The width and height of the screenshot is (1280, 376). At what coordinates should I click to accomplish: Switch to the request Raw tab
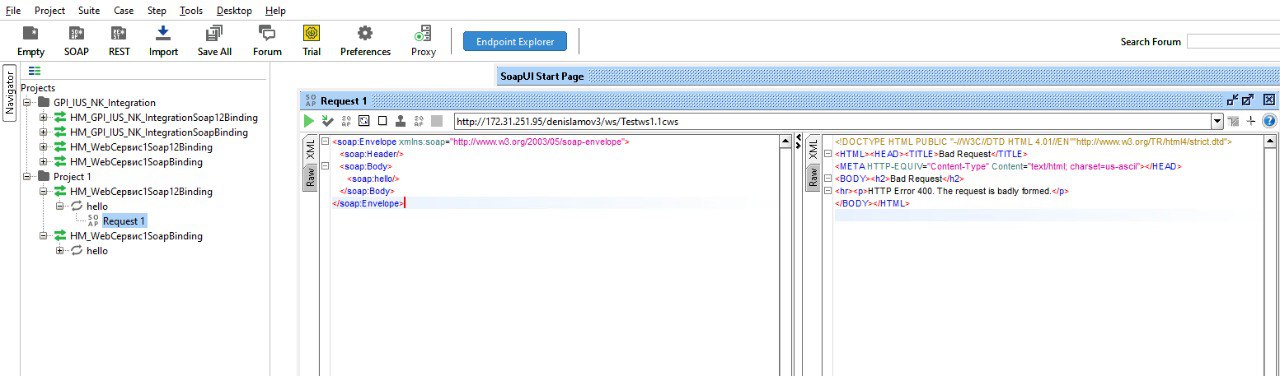(310, 177)
